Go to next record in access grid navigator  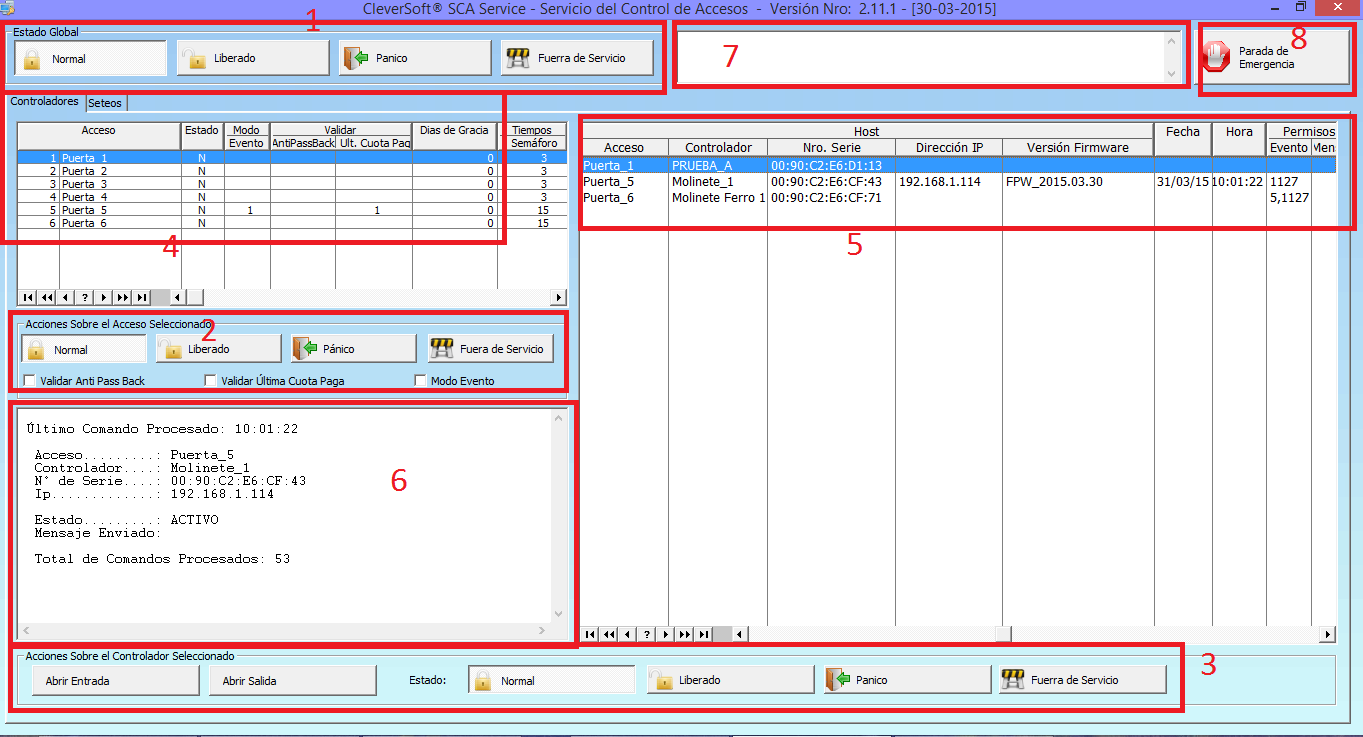tap(104, 297)
